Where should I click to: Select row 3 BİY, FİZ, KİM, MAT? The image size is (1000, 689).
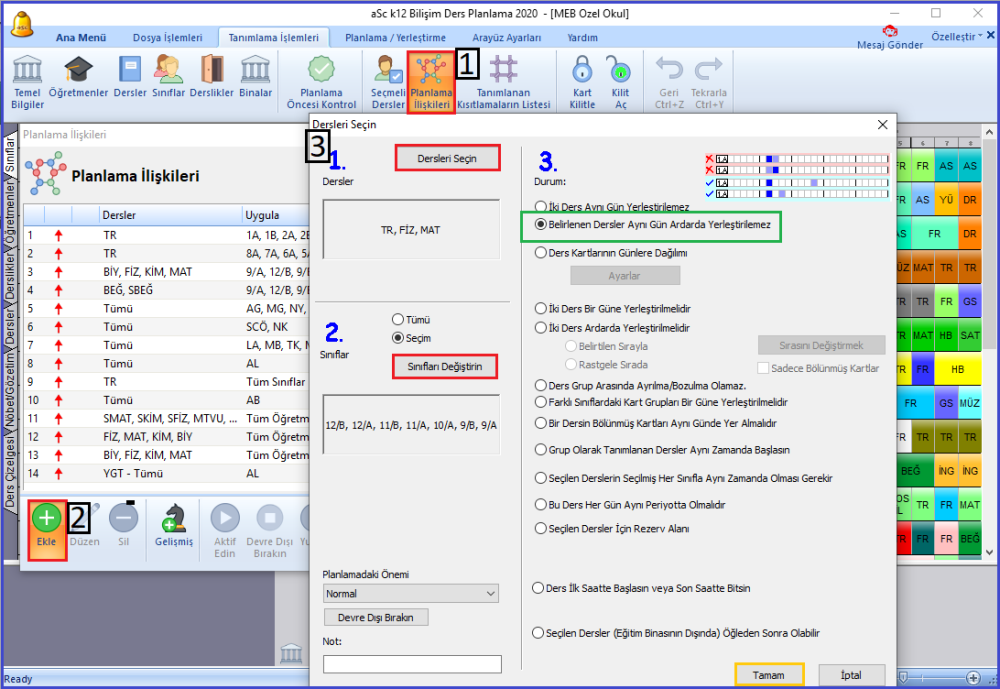(167, 272)
